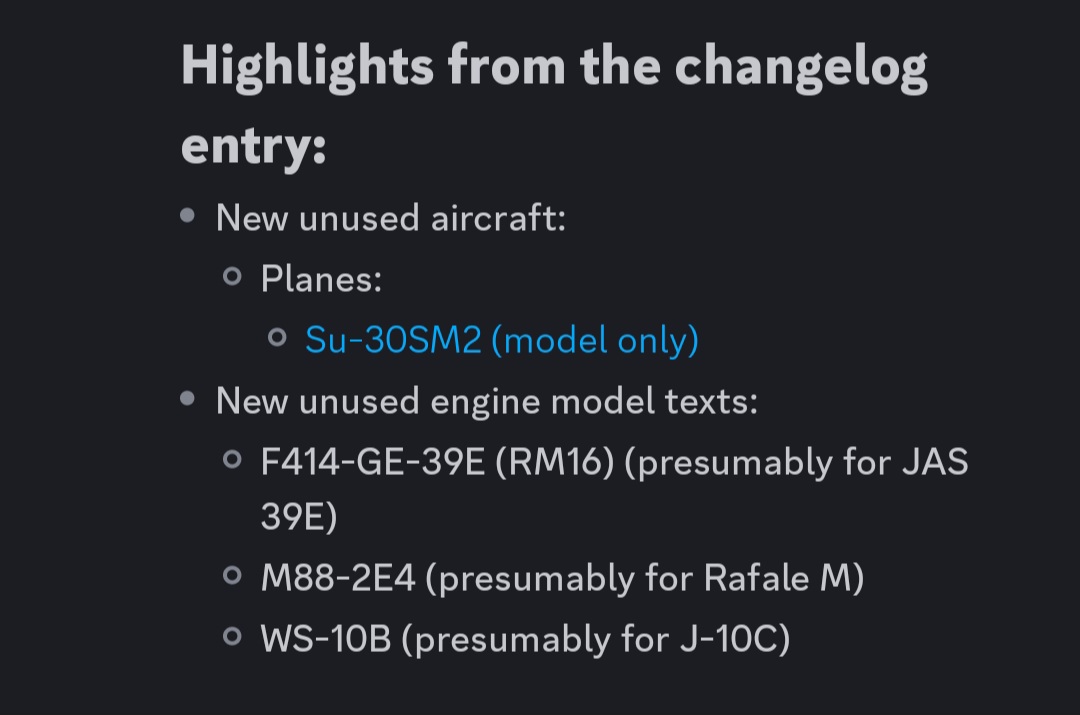Click the 'M88-2E4' engine name

click(x=337, y=578)
